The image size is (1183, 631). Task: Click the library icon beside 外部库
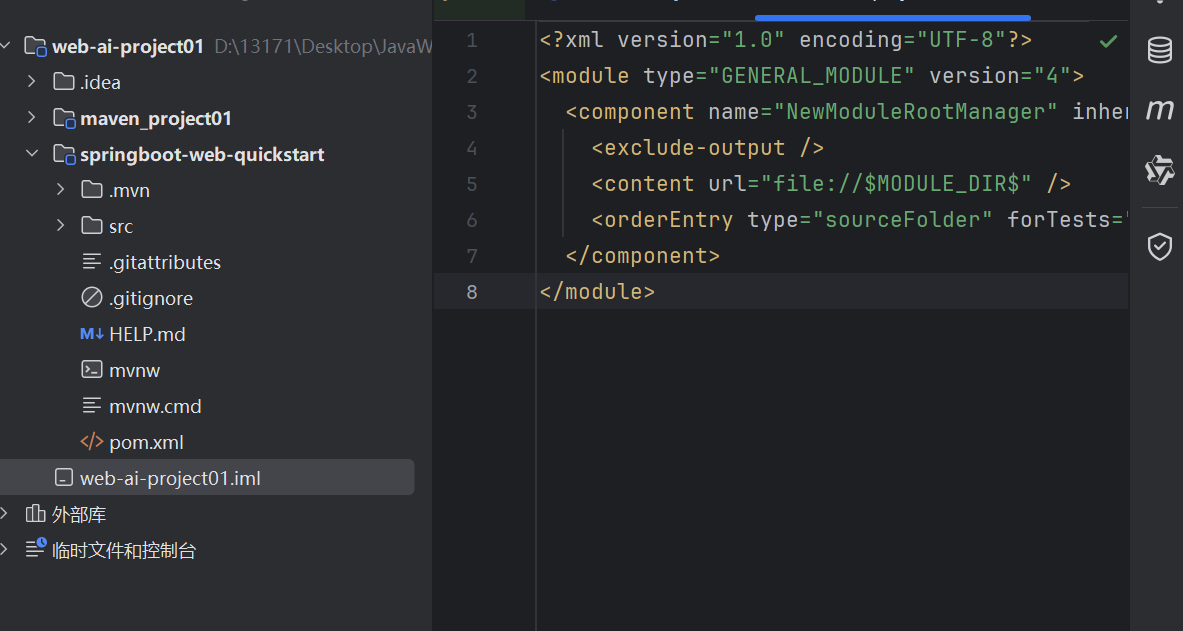35,514
